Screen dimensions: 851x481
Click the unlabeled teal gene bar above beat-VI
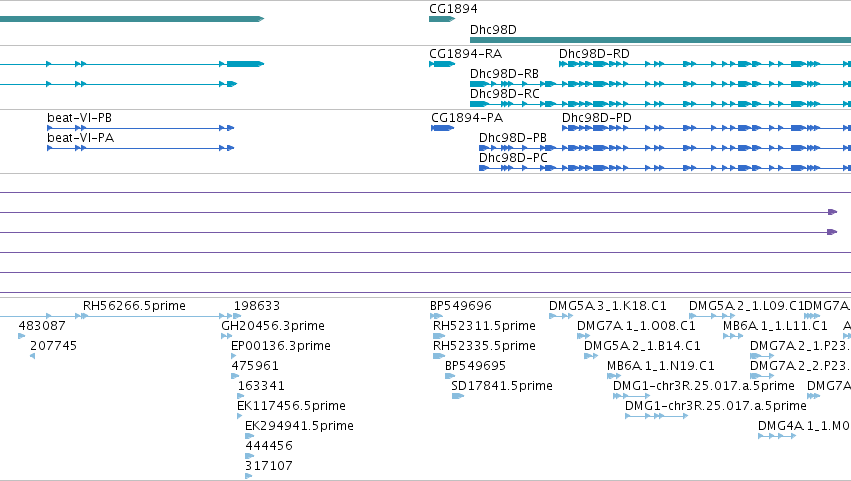coord(132,19)
